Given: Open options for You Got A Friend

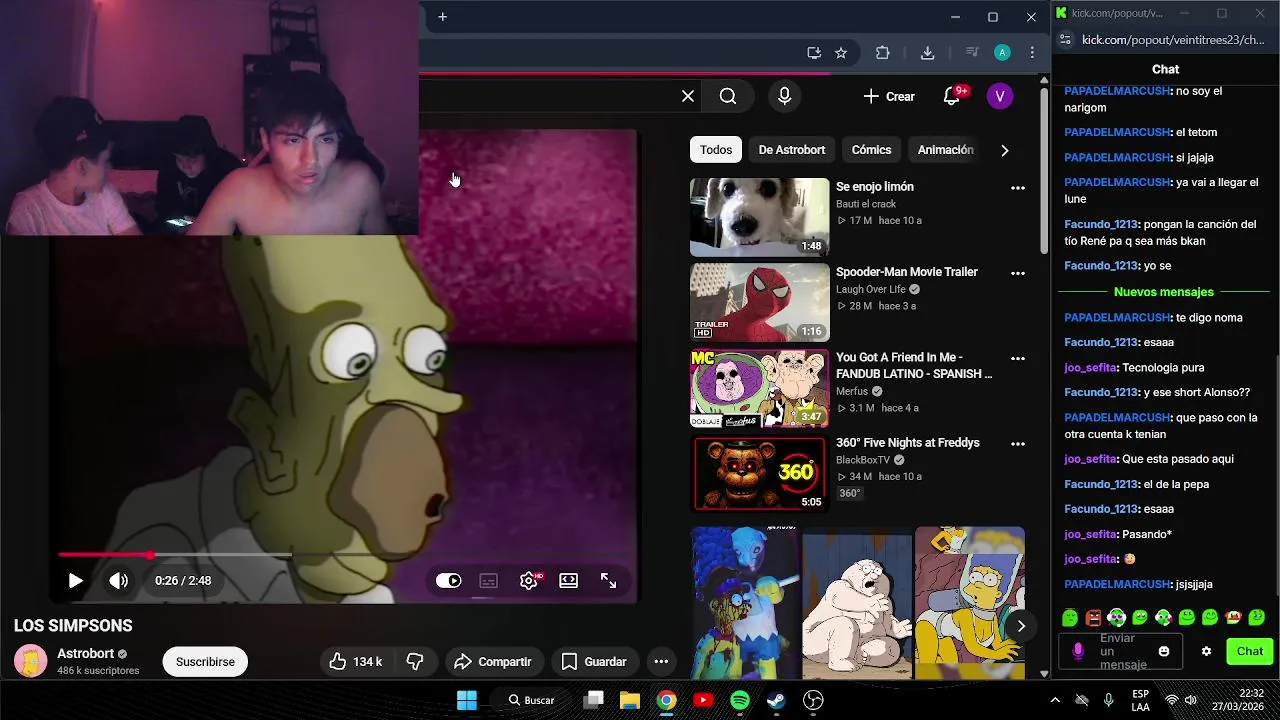Looking at the screenshot, I should click(x=1018, y=358).
